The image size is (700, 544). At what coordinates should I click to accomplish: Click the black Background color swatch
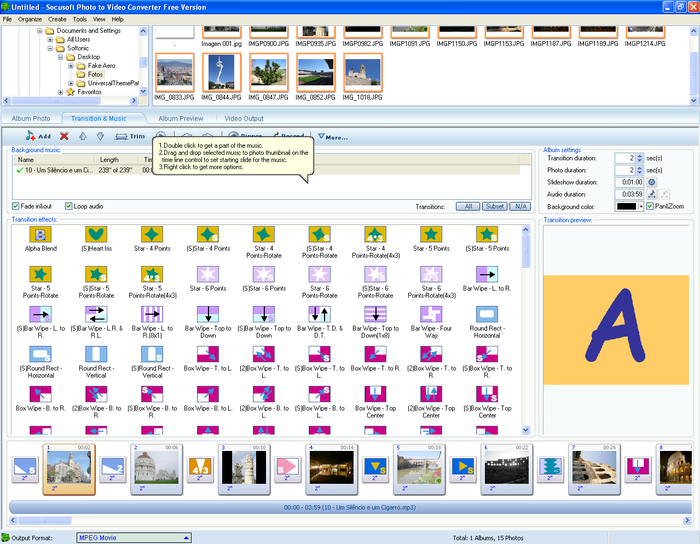pyautogui.click(x=626, y=206)
